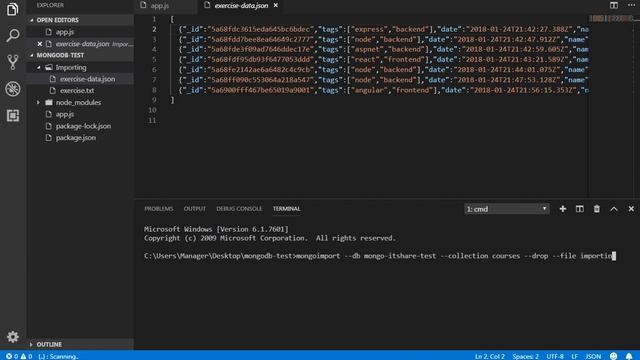Switch to the Problems panel tab

click(159, 209)
